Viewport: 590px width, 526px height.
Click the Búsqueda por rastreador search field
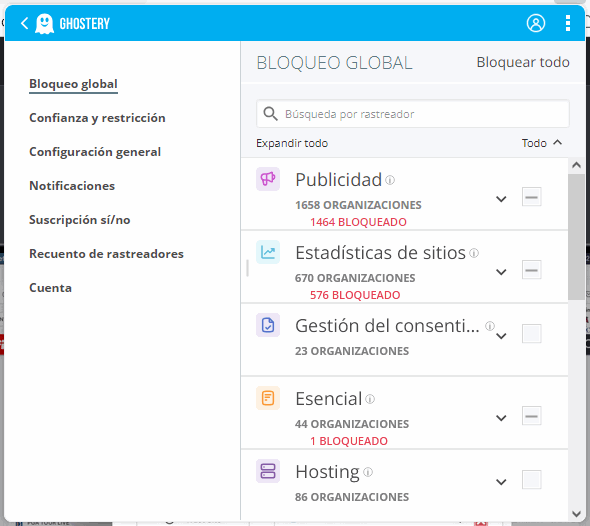[x=413, y=114]
